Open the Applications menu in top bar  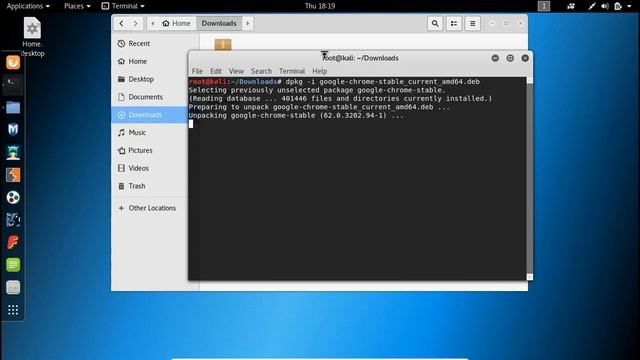point(28,6)
